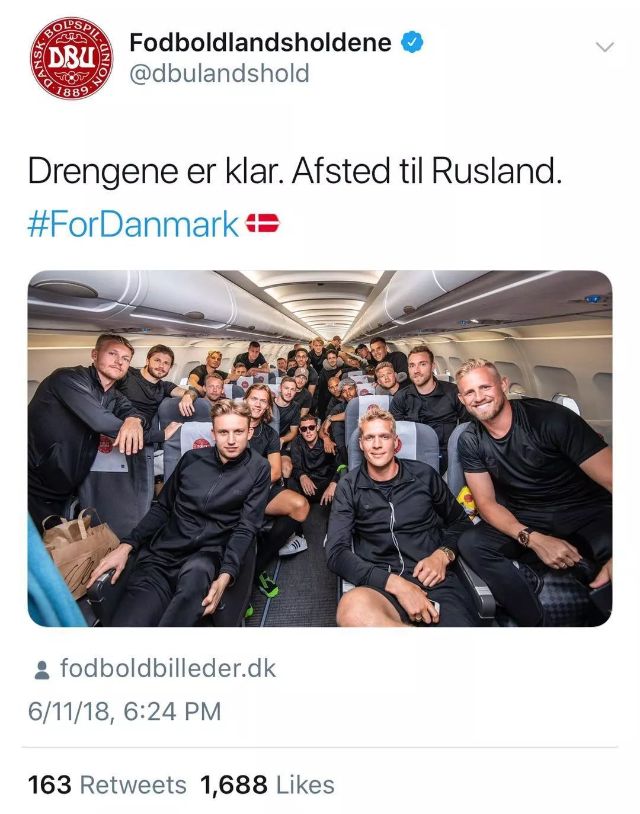Tap the DBU emblem in cabin photo seat
Viewport: 640px width, 814px height.
(201, 443)
